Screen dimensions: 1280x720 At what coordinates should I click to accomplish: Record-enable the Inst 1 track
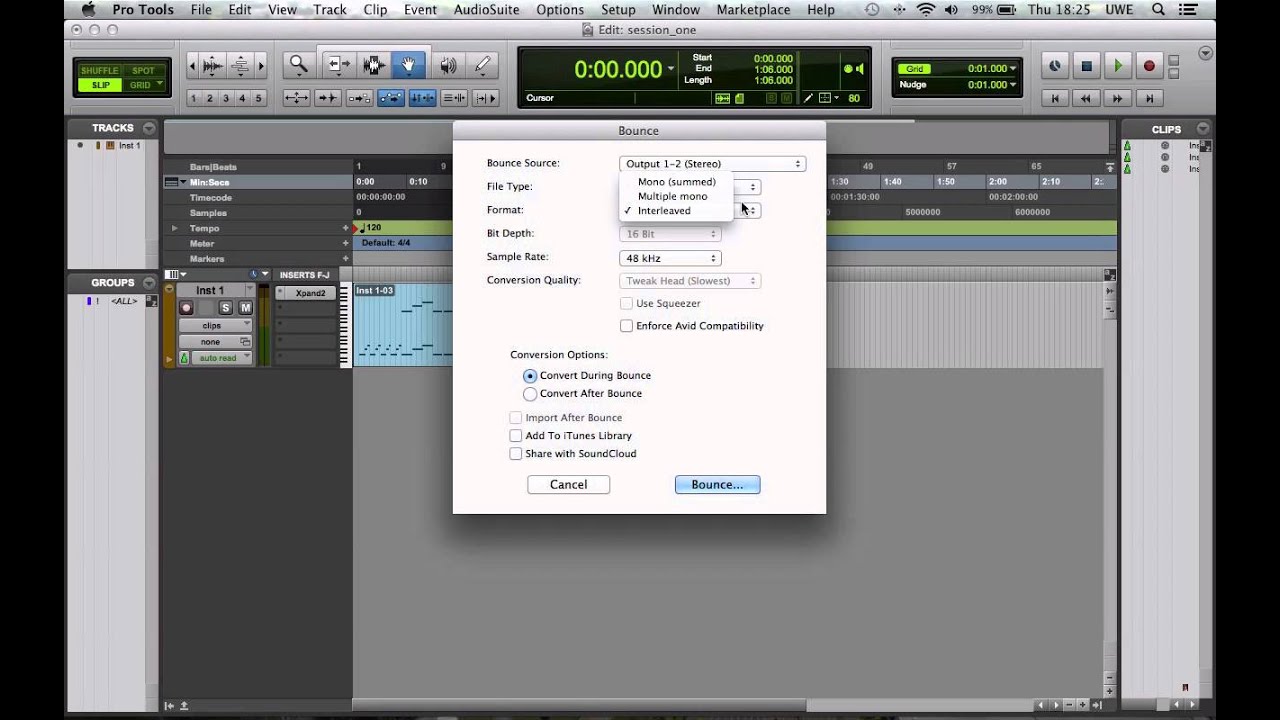tap(186, 308)
